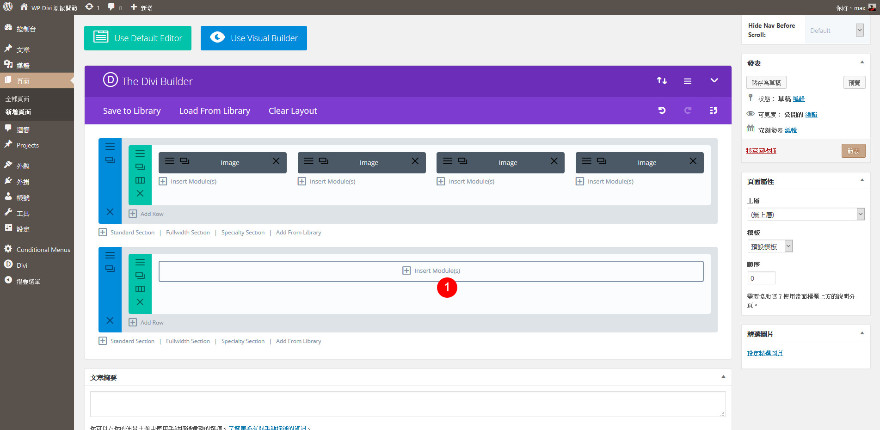This screenshot has width=880, height=430.
Task: Open settings of the first Image module
Action: point(169,162)
